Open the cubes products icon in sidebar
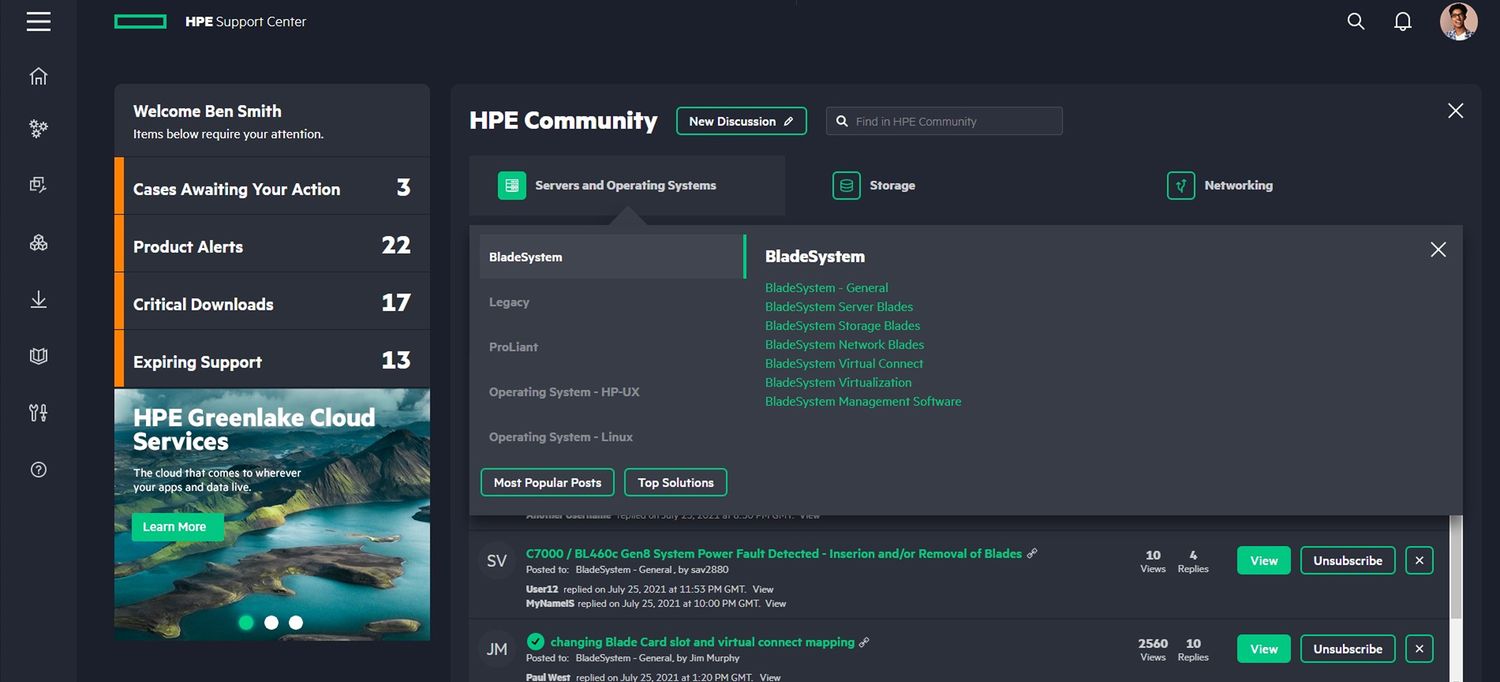1500x682 pixels. coord(38,243)
